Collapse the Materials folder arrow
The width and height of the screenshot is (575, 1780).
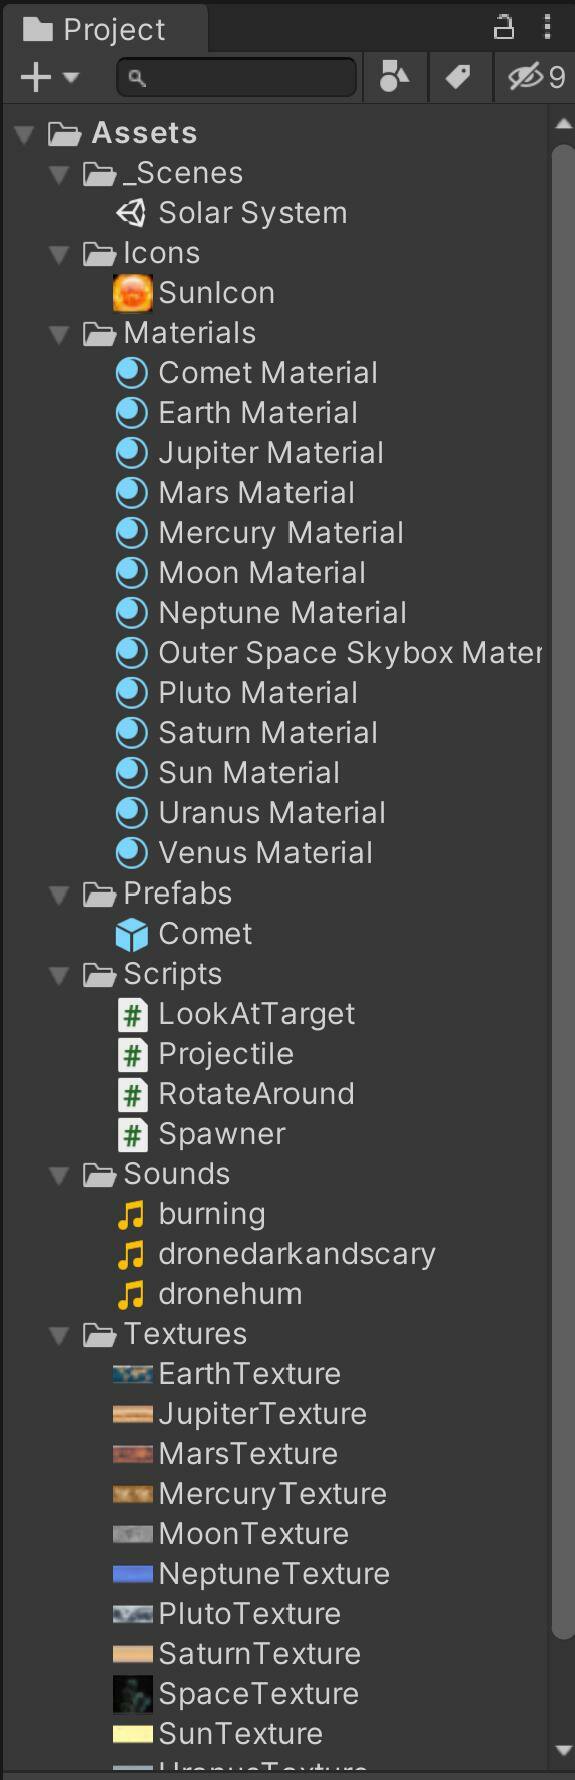tap(60, 334)
